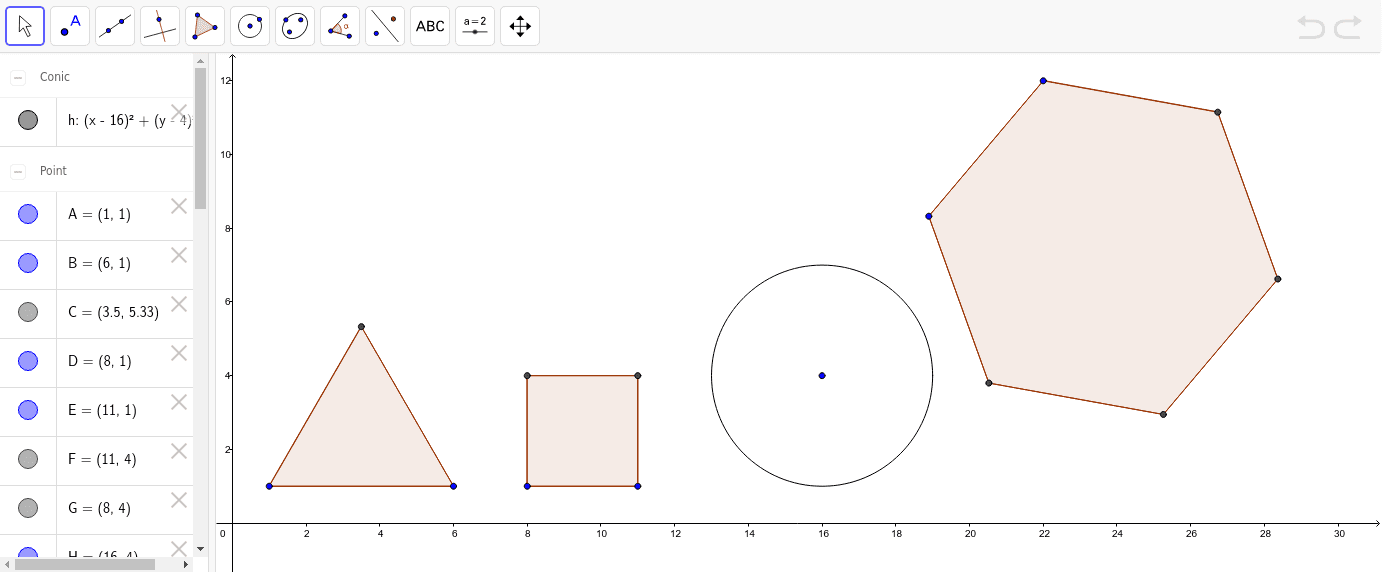Click the conic h equation text

130,121
